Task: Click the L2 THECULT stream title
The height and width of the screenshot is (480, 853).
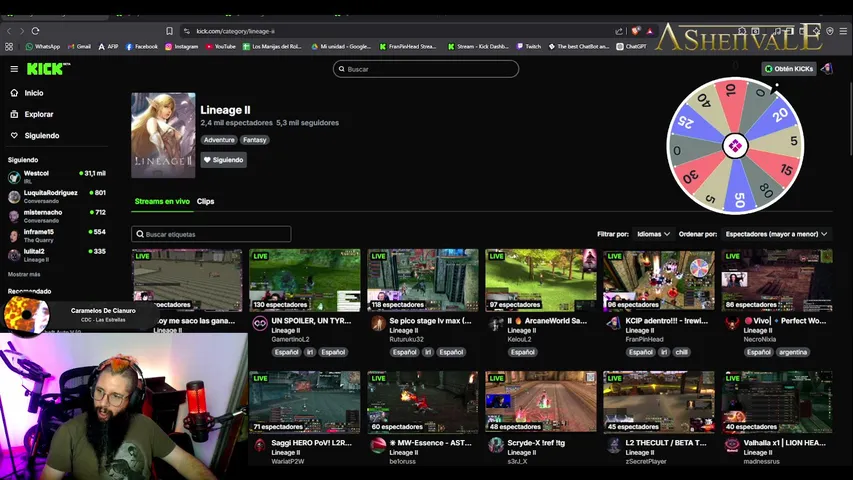Action: click(666, 442)
